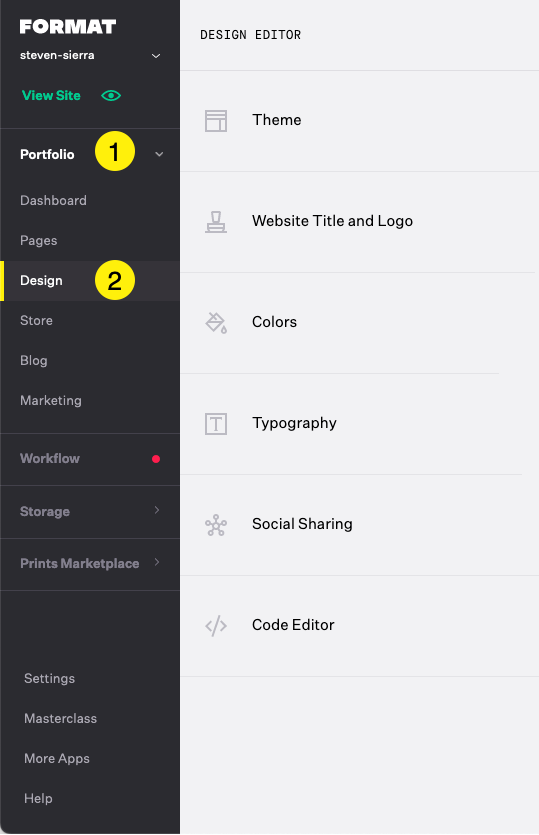Viewport: 539px width, 835px height.
Task: Open Settings in the sidebar footer
Action: click(x=50, y=679)
